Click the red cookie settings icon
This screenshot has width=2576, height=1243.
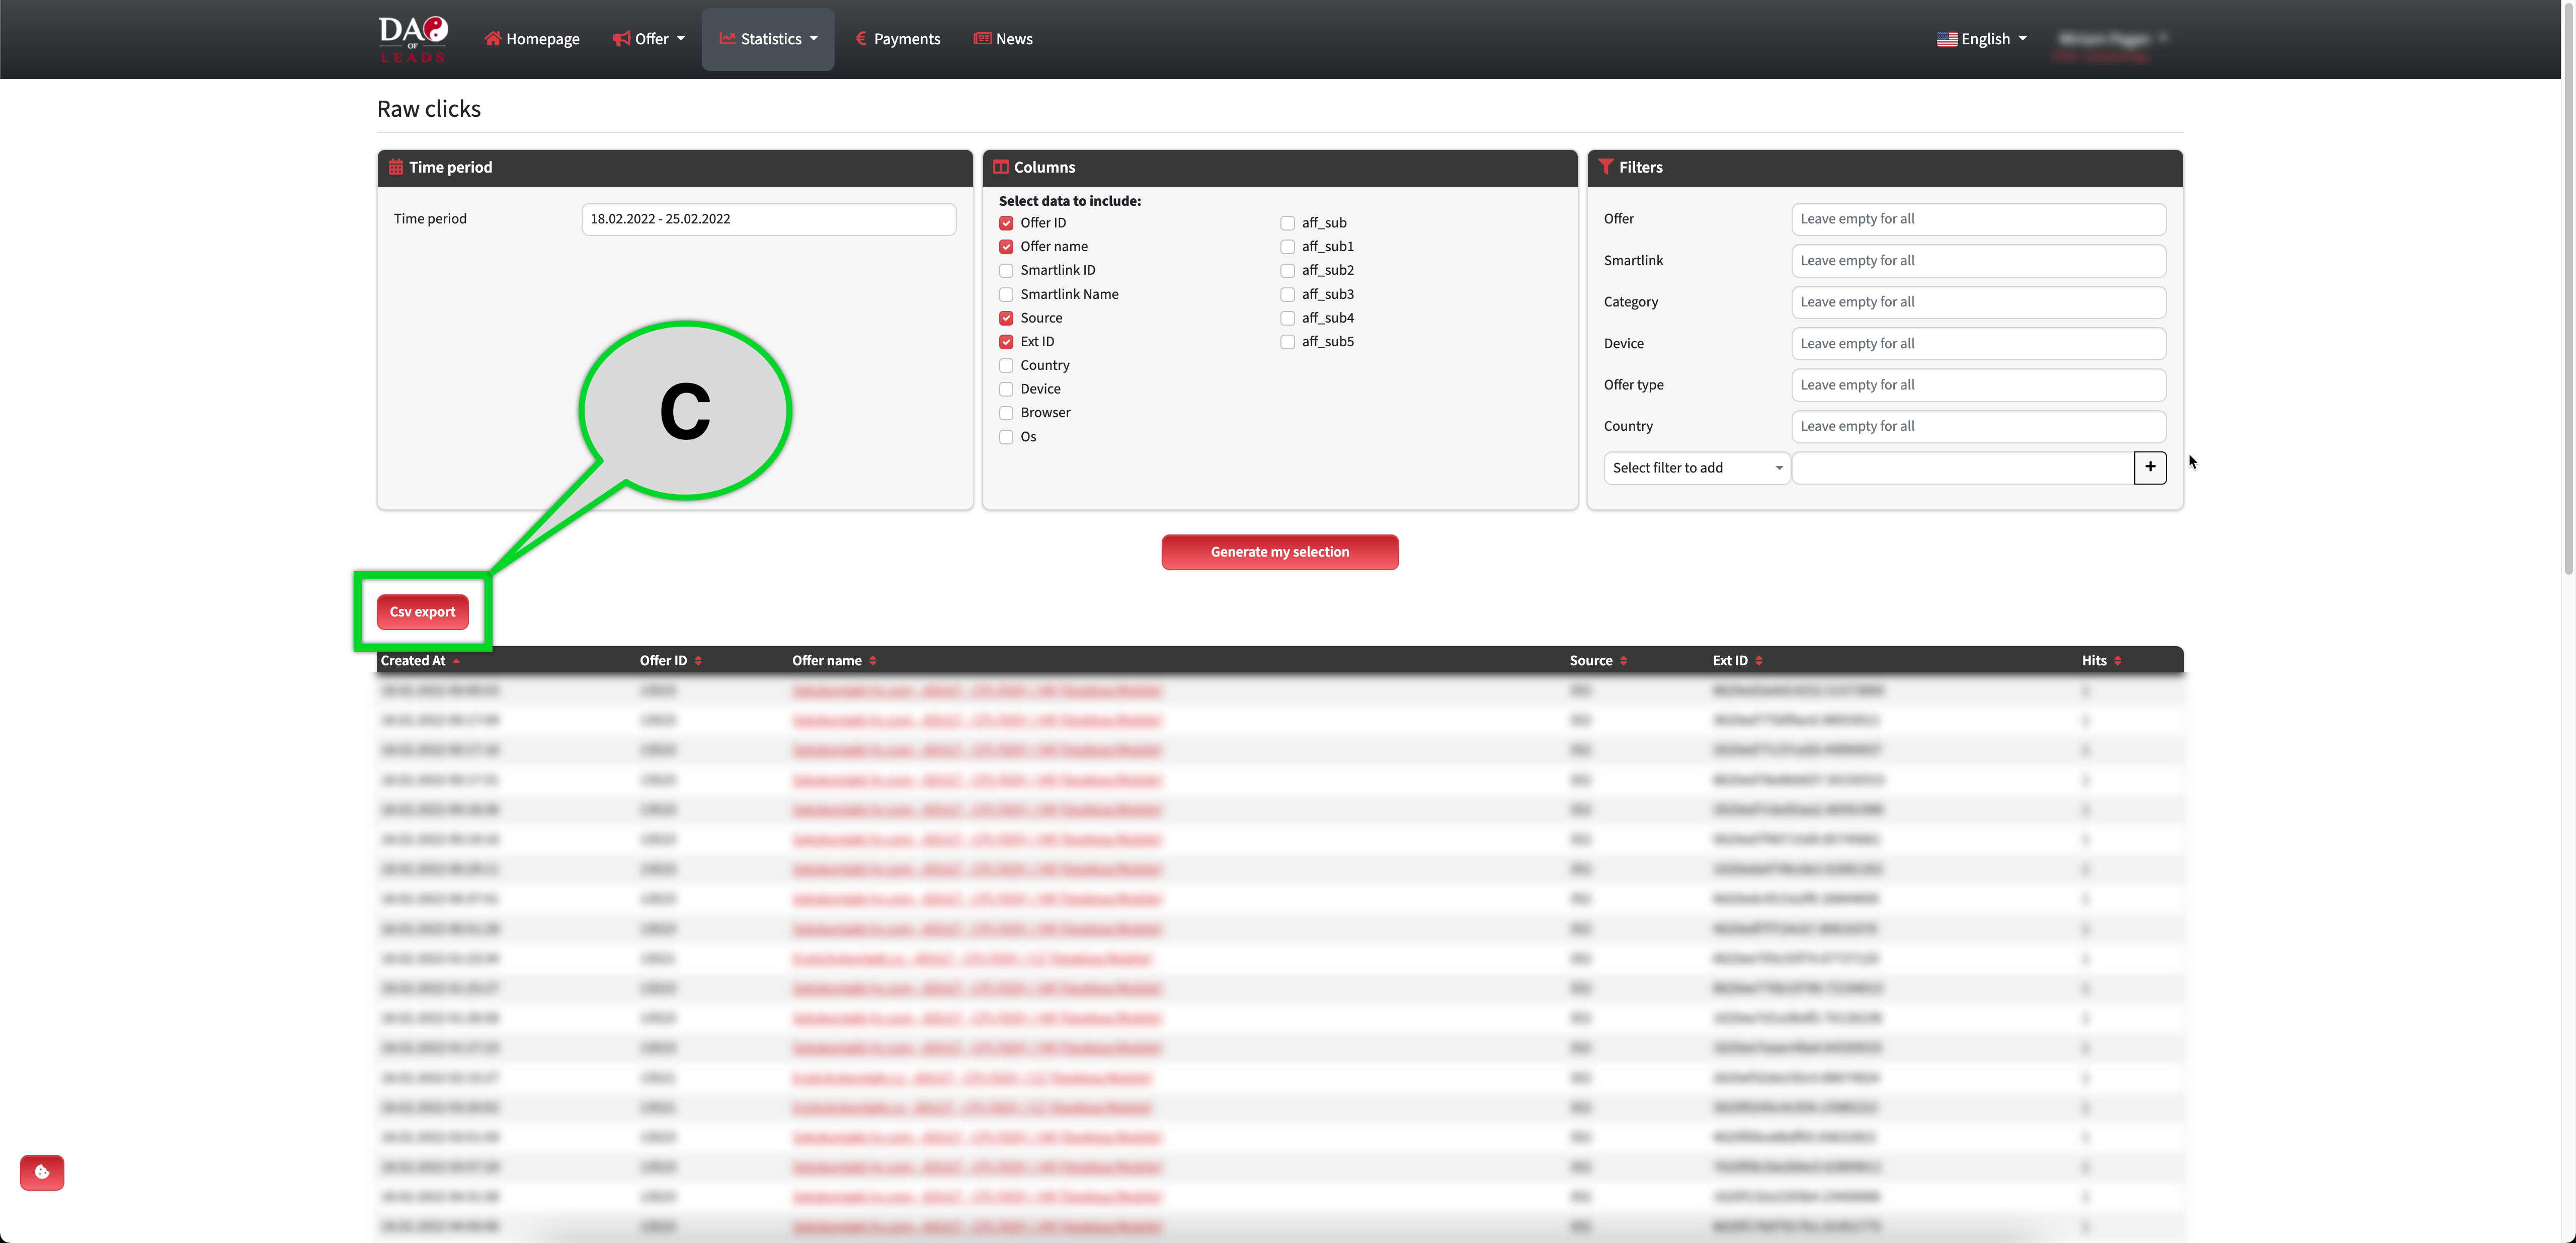(x=42, y=1172)
